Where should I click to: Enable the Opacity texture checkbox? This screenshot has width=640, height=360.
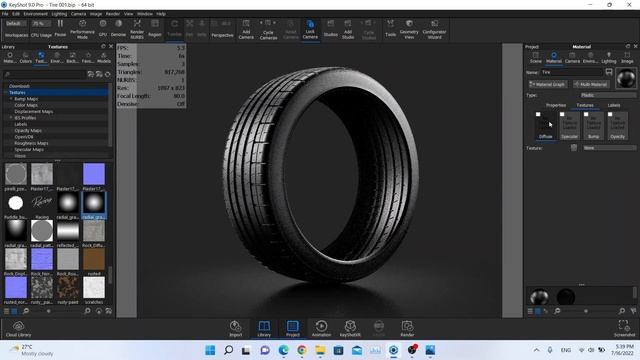[x=610, y=114]
